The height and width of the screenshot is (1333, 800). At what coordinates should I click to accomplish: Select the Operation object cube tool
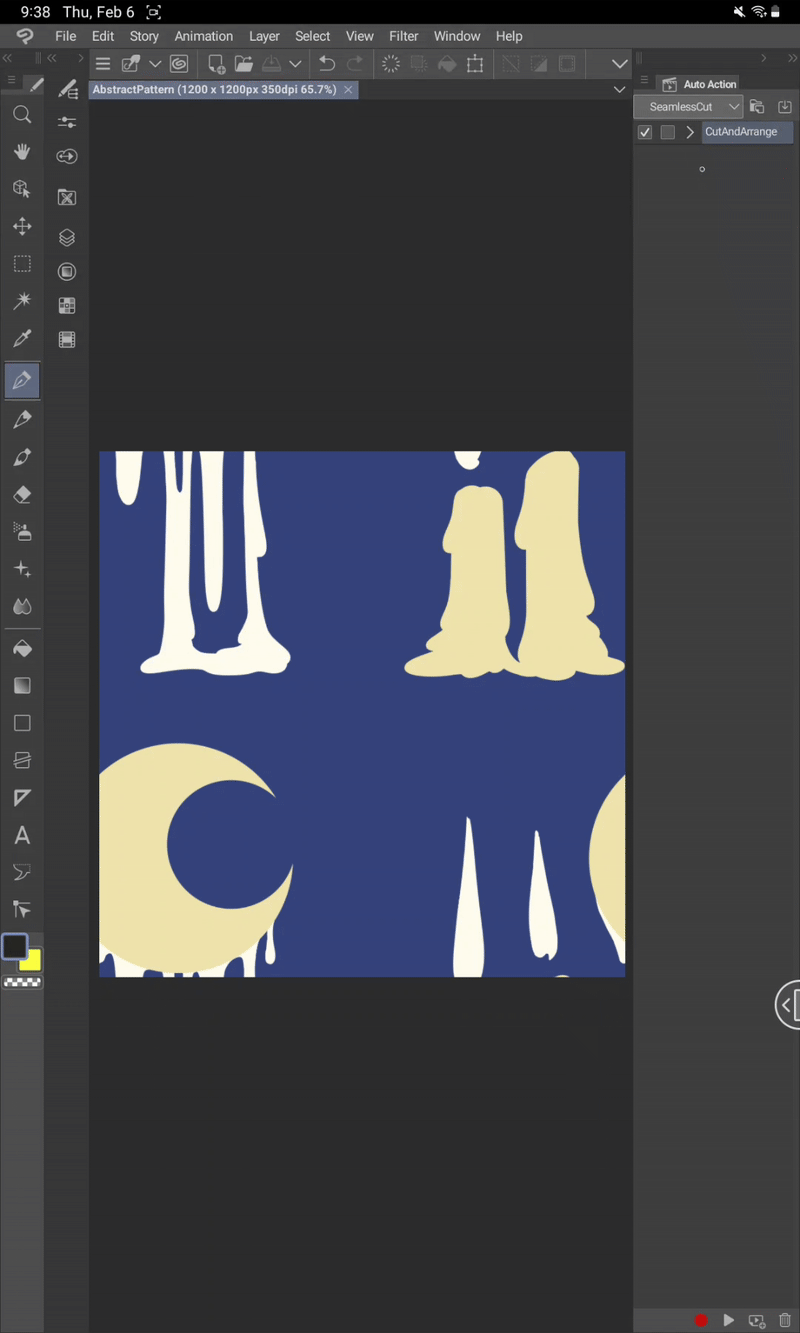22,189
